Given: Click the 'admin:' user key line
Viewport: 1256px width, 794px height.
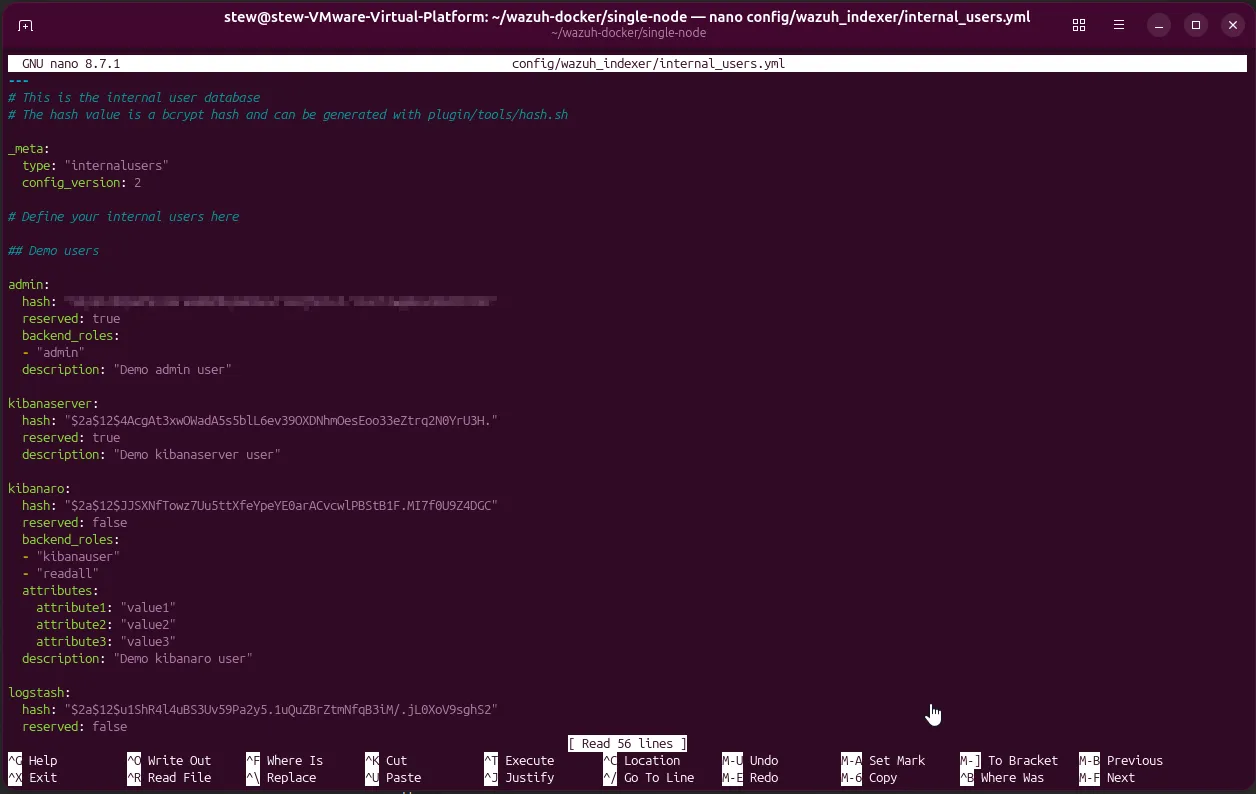Looking at the screenshot, I should [x=29, y=285].
